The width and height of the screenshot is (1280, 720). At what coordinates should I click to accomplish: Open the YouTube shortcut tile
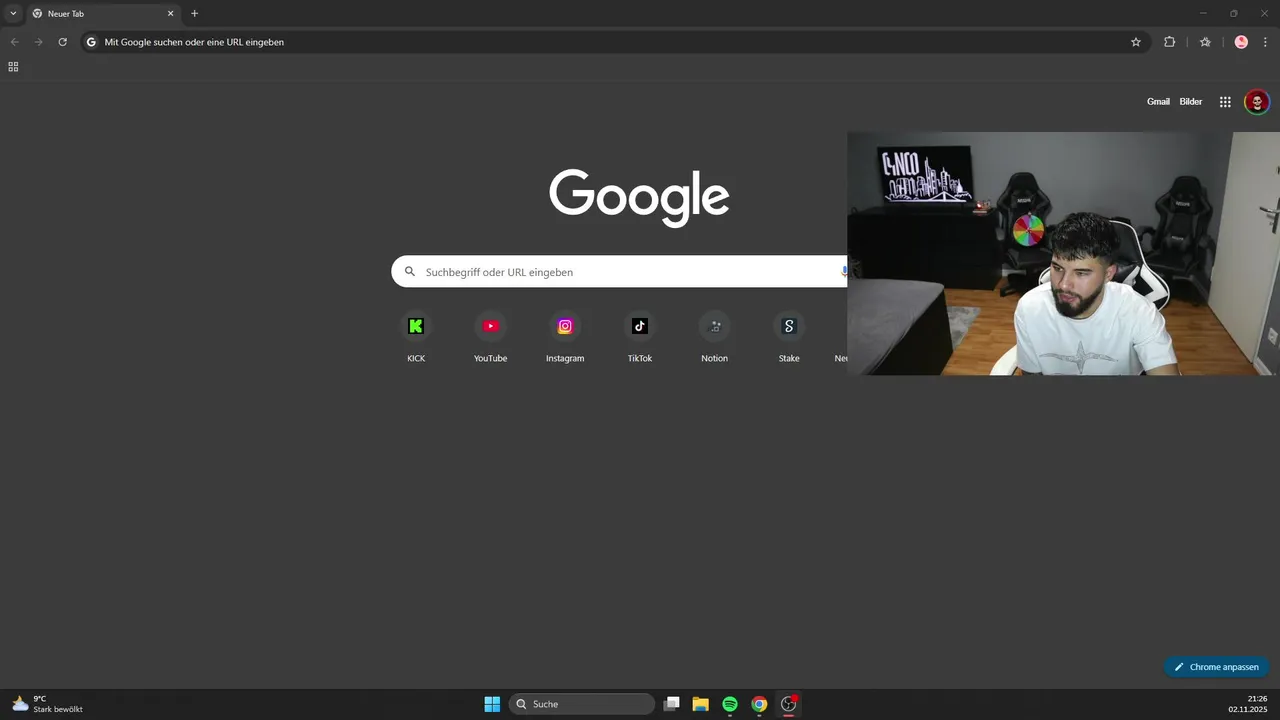490,337
